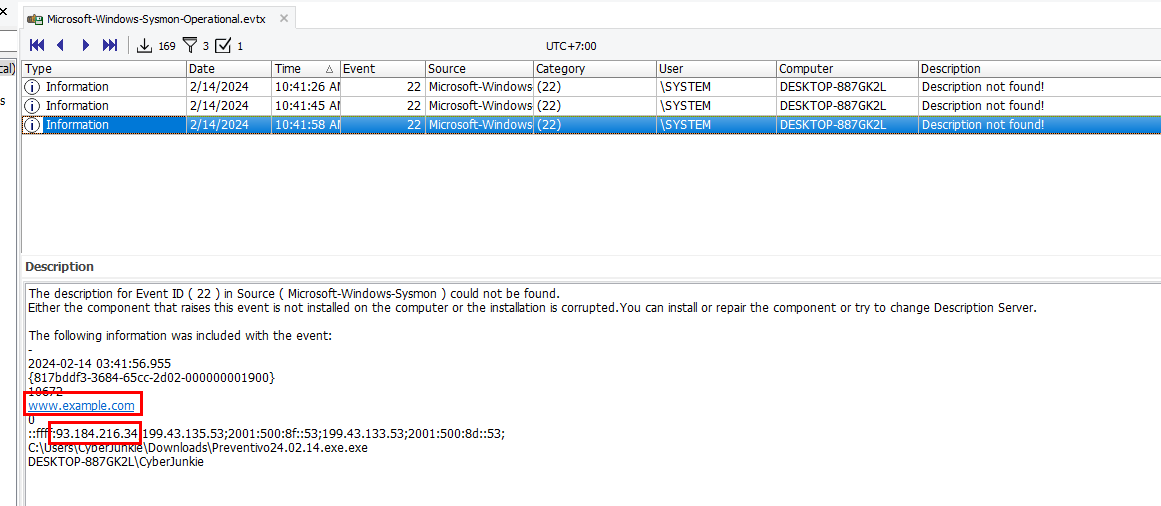Select the event logged at 10:41:58
This screenshot has height=506, width=1161.
592,125
